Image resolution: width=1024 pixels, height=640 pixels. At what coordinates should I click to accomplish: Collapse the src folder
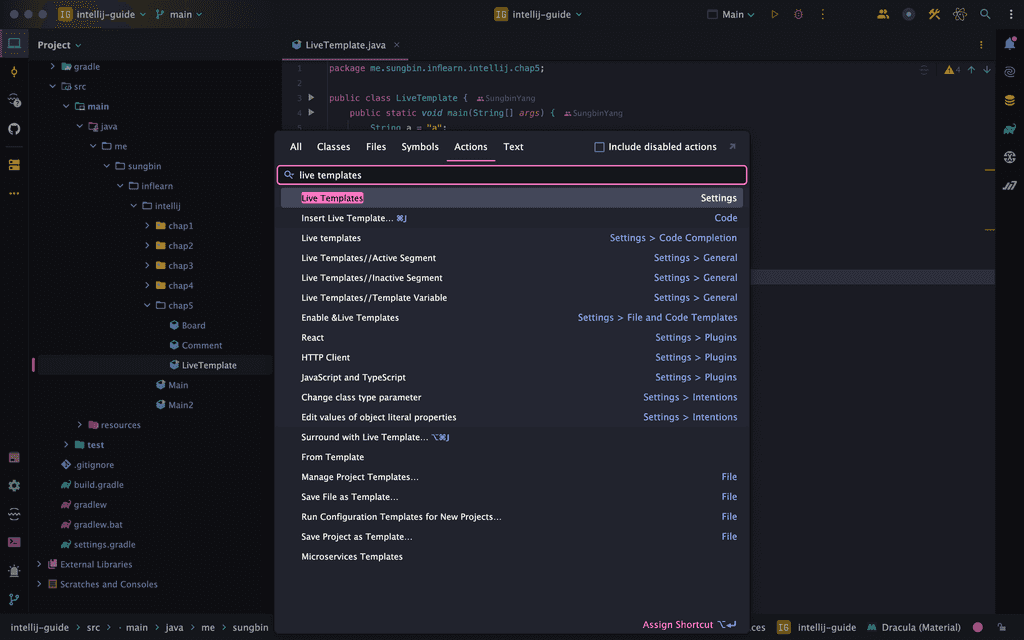tap(53, 86)
